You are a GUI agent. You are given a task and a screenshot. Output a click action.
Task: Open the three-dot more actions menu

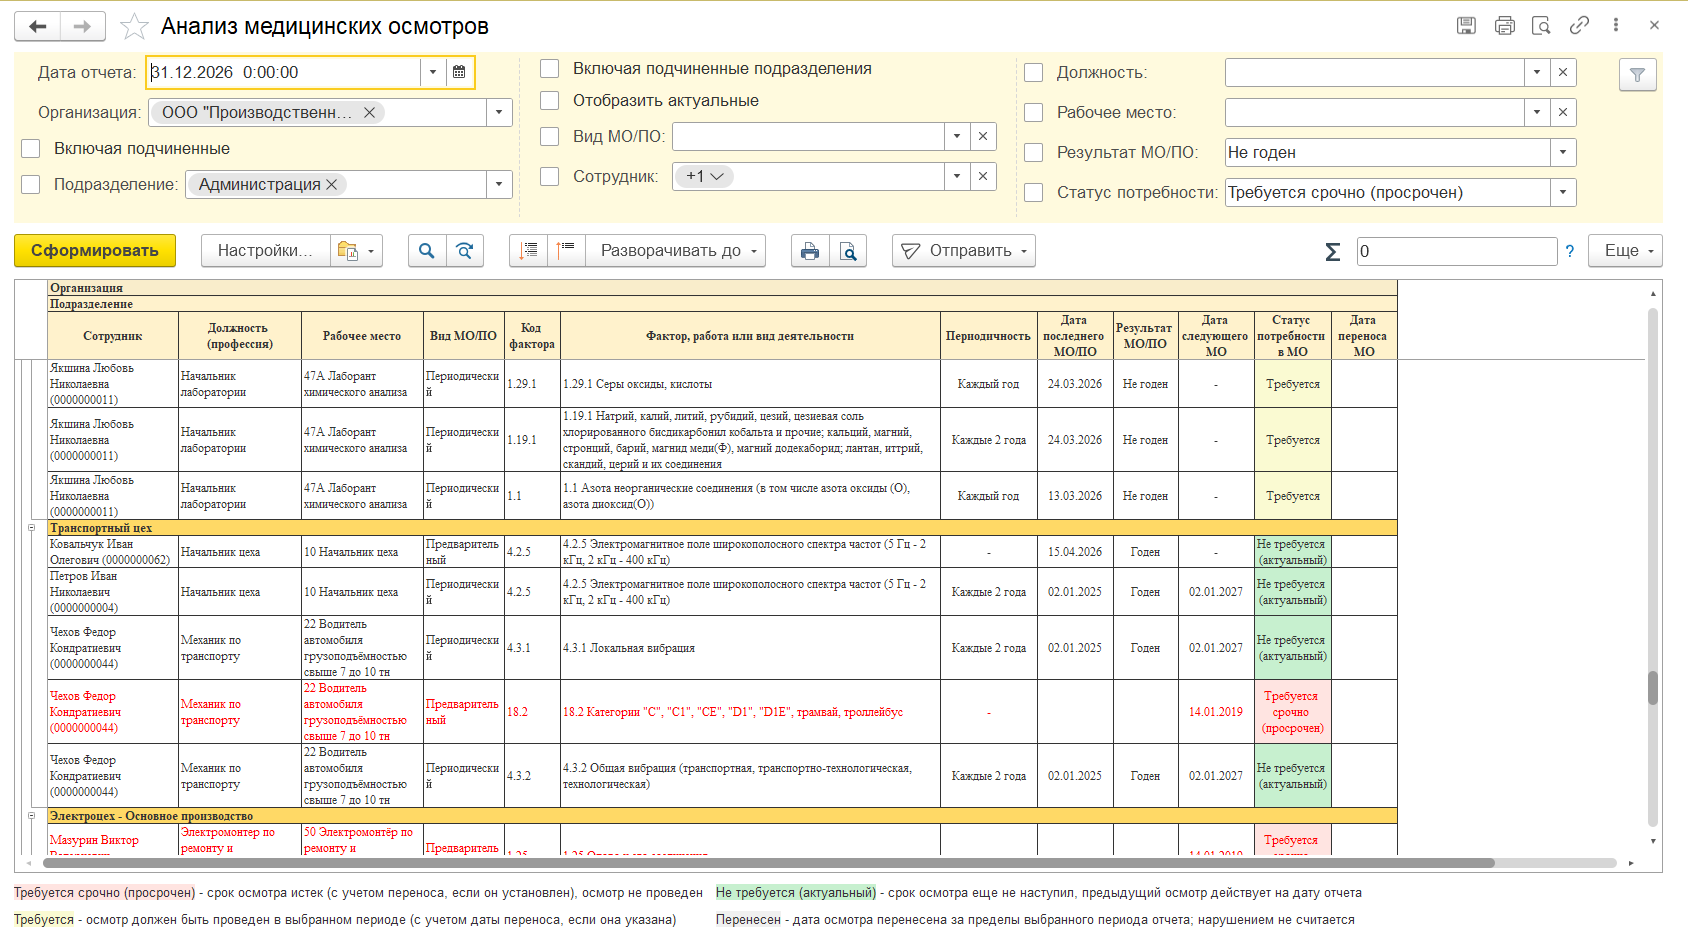1616,26
